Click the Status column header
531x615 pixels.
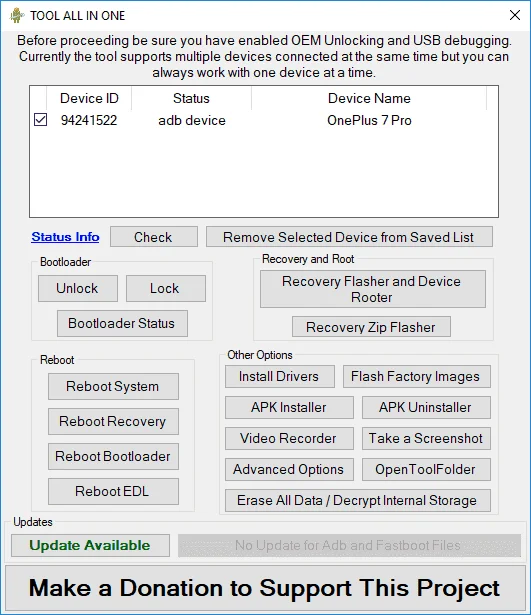191,98
